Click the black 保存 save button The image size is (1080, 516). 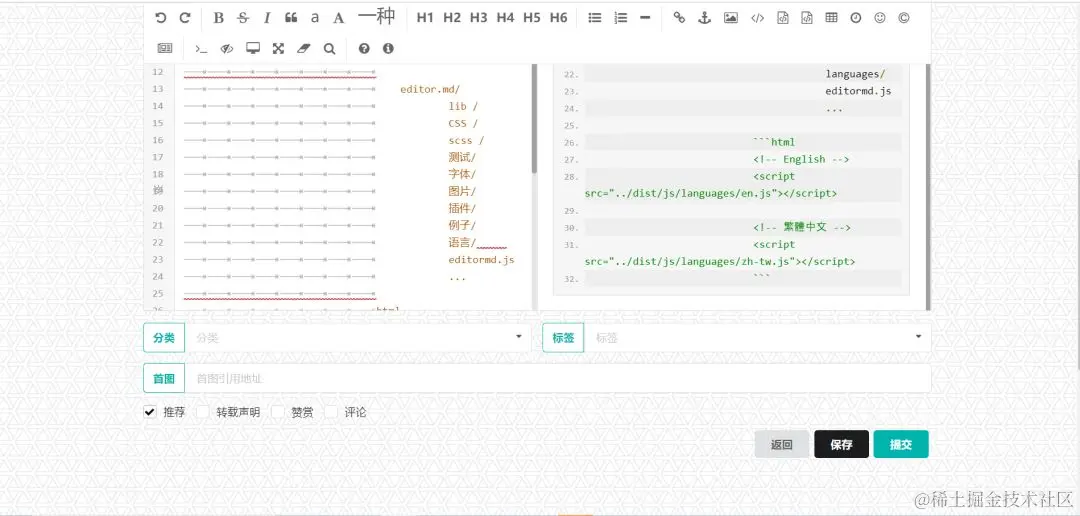point(841,444)
